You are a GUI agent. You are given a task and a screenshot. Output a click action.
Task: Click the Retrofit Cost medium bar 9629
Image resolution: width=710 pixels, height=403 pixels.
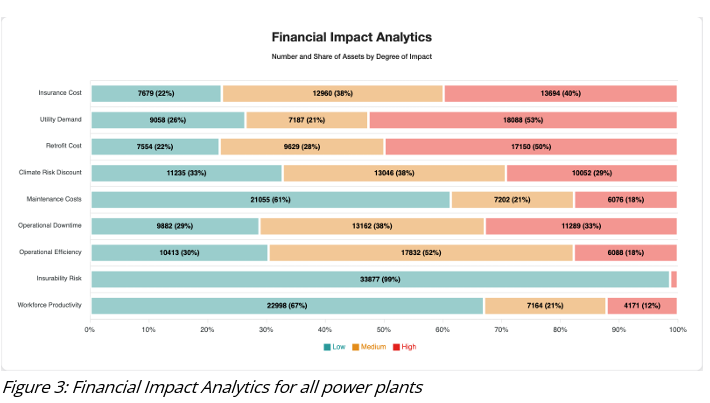(302, 146)
